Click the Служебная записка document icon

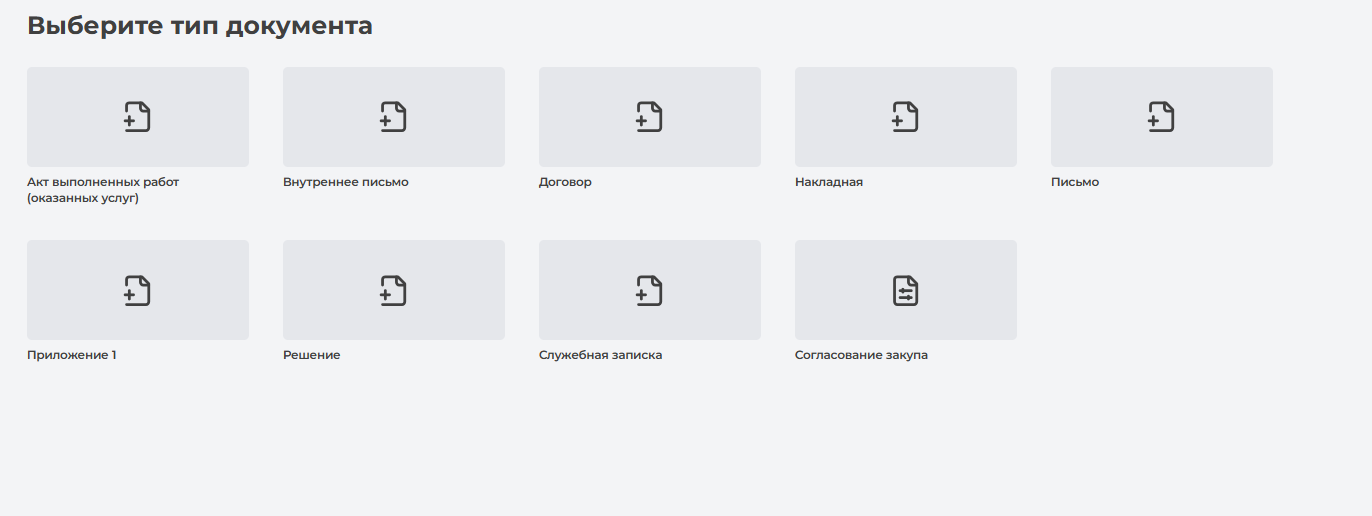(649, 290)
